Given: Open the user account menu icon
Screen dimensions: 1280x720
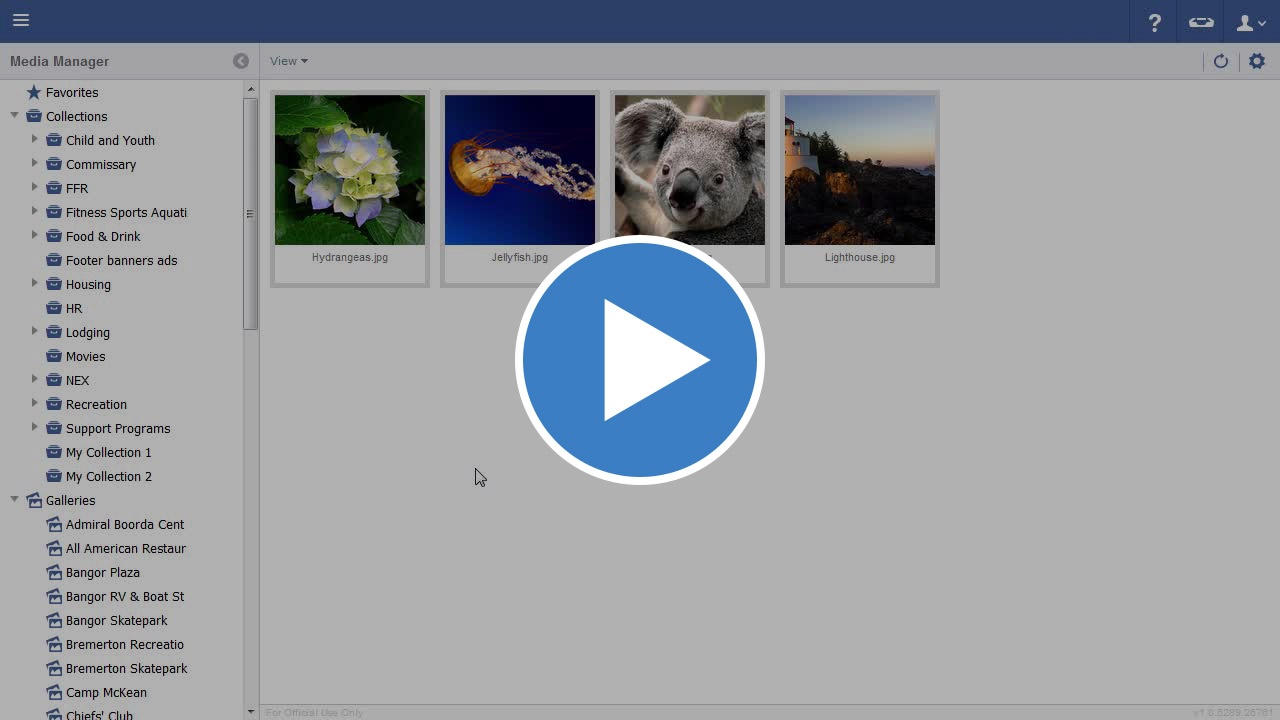Looking at the screenshot, I should 1250,22.
